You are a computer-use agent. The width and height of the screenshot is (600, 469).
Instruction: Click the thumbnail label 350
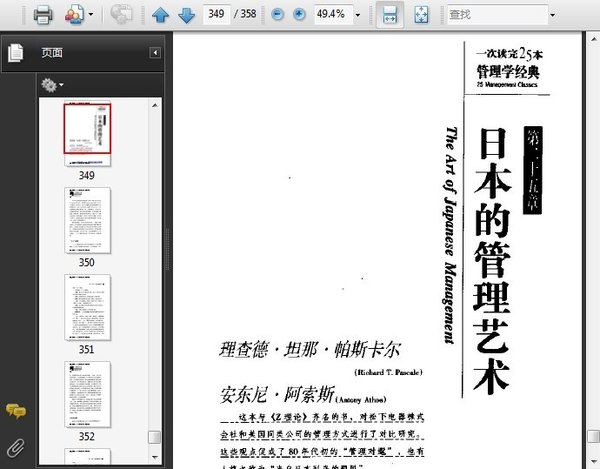pyautogui.click(x=86, y=262)
